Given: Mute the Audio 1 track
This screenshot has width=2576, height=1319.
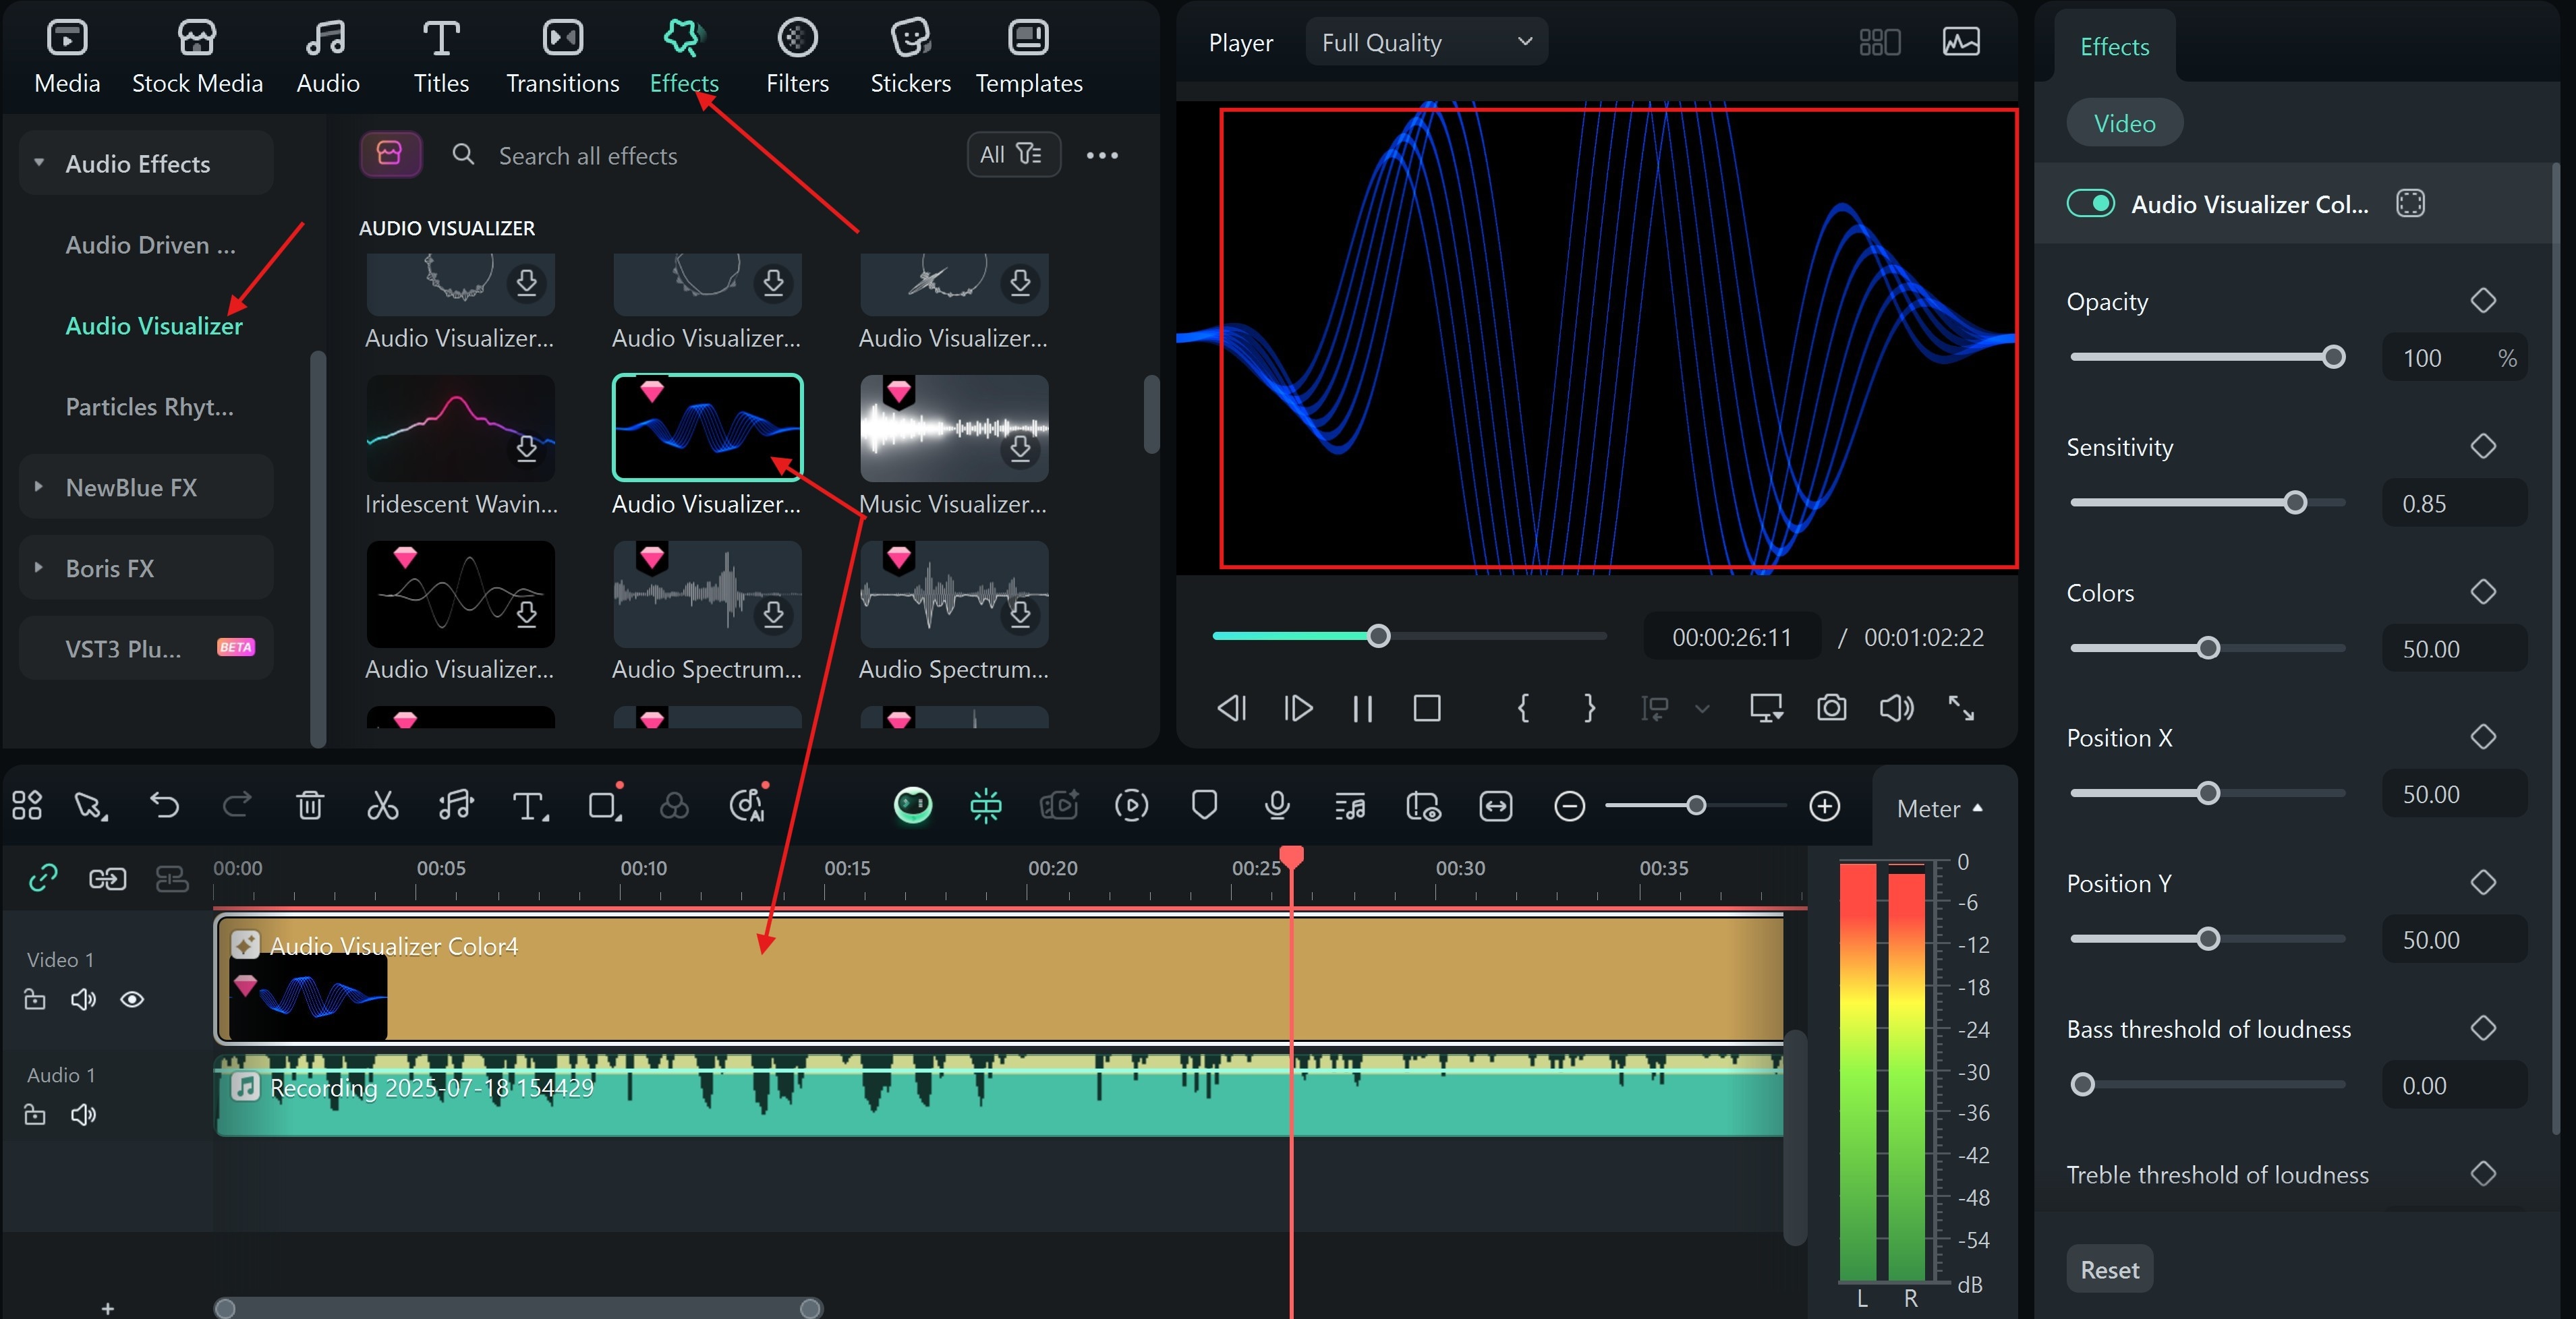Looking at the screenshot, I should (83, 1114).
